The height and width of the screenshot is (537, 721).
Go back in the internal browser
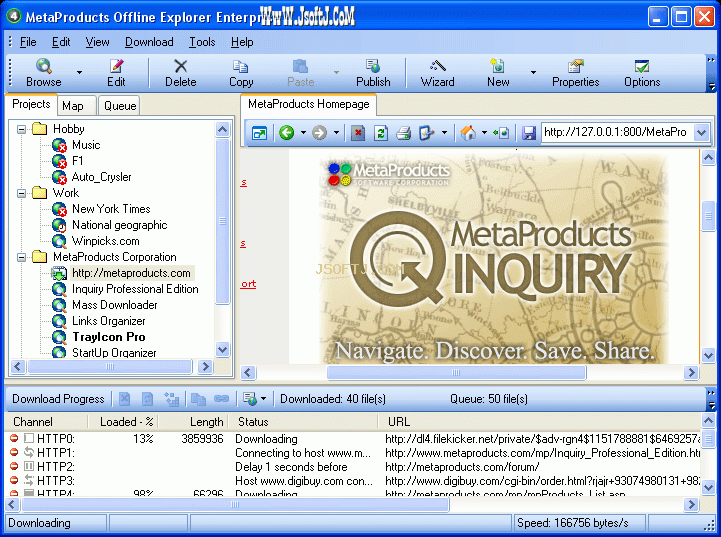[286, 133]
